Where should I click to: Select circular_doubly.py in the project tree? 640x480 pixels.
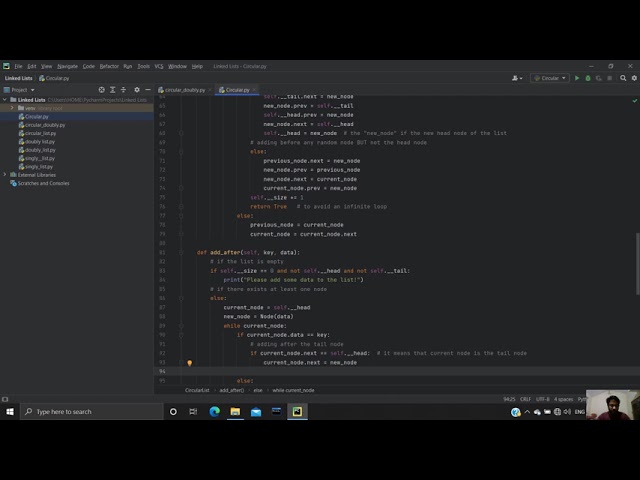[42, 125]
